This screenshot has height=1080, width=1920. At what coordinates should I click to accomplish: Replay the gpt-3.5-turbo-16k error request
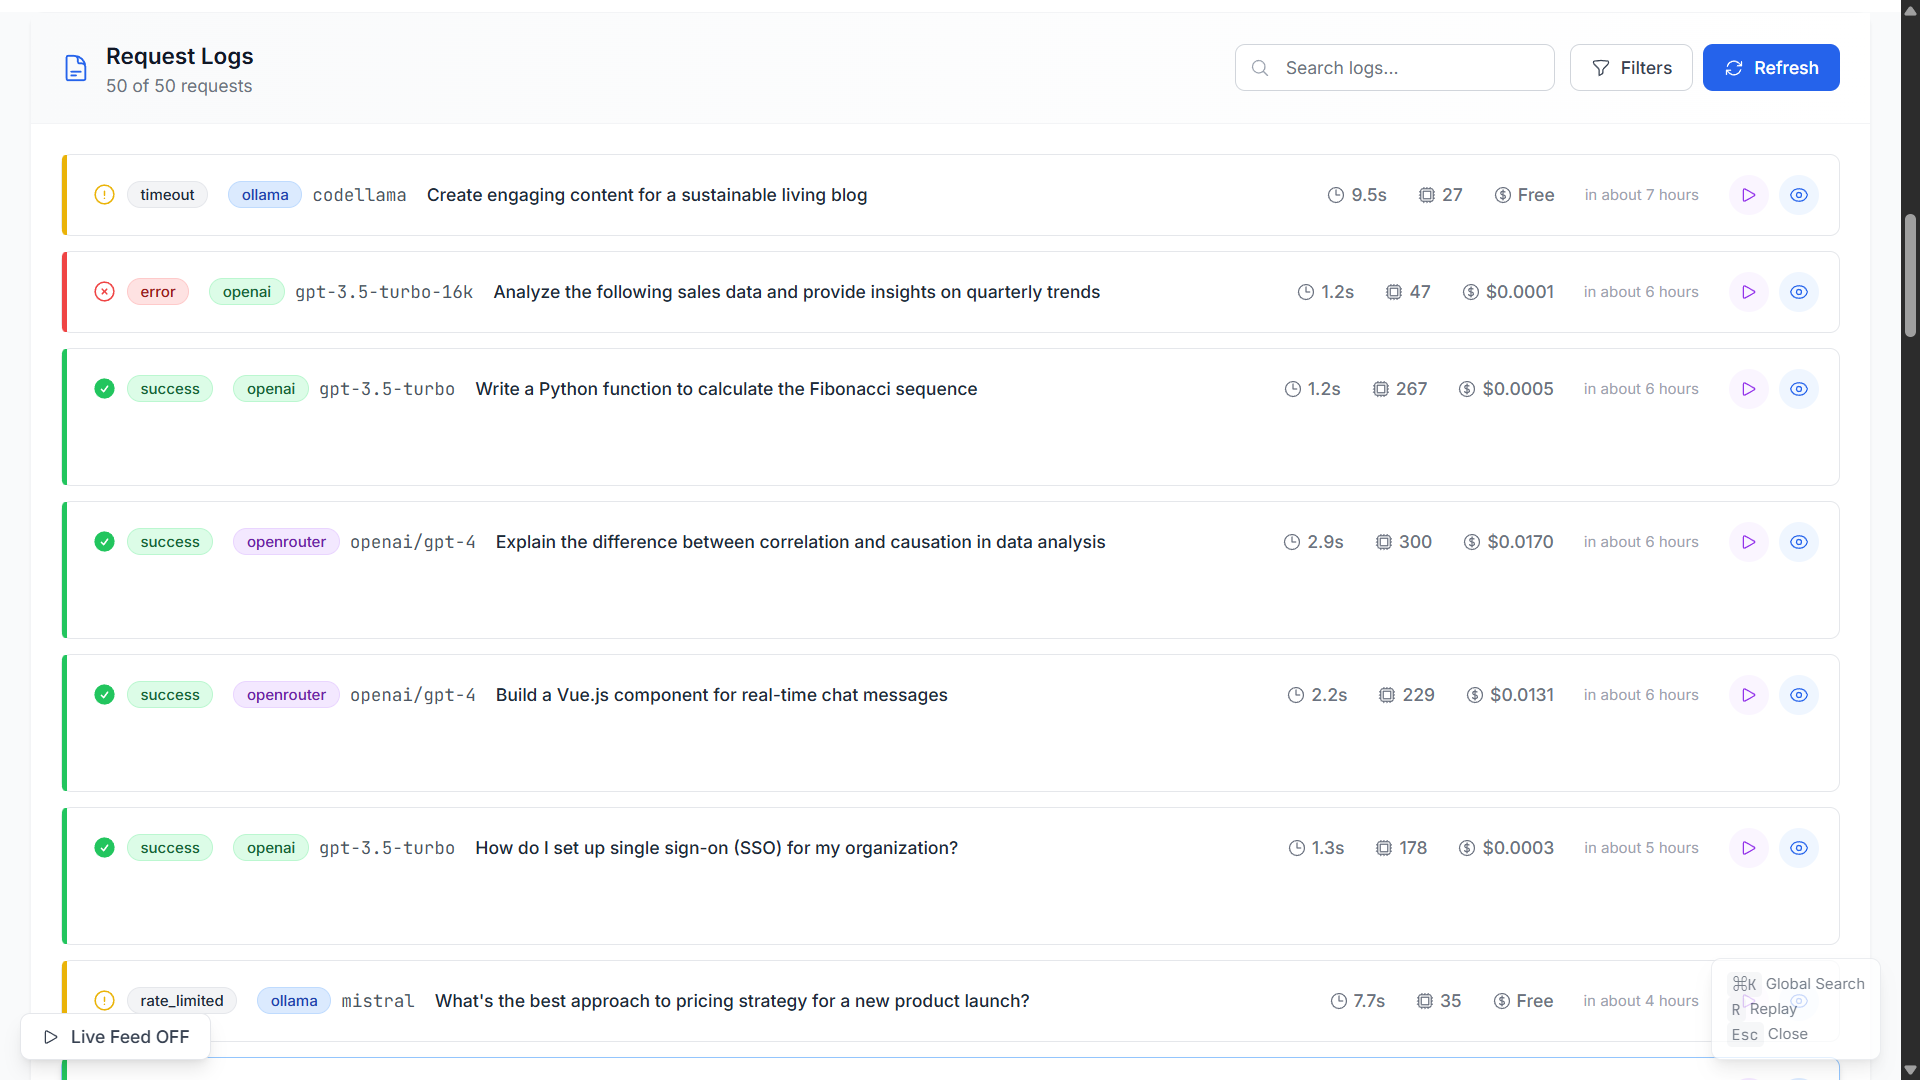1748,292
